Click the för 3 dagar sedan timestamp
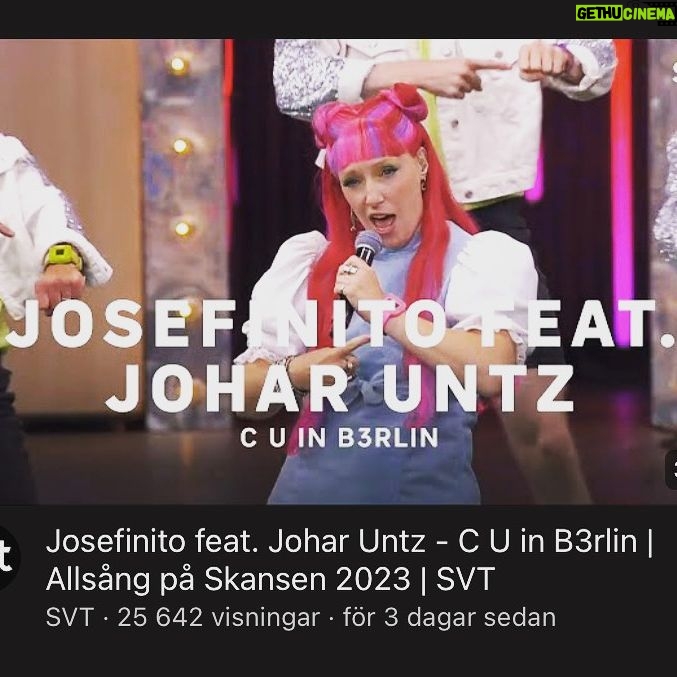The image size is (677, 677). point(449,617)
